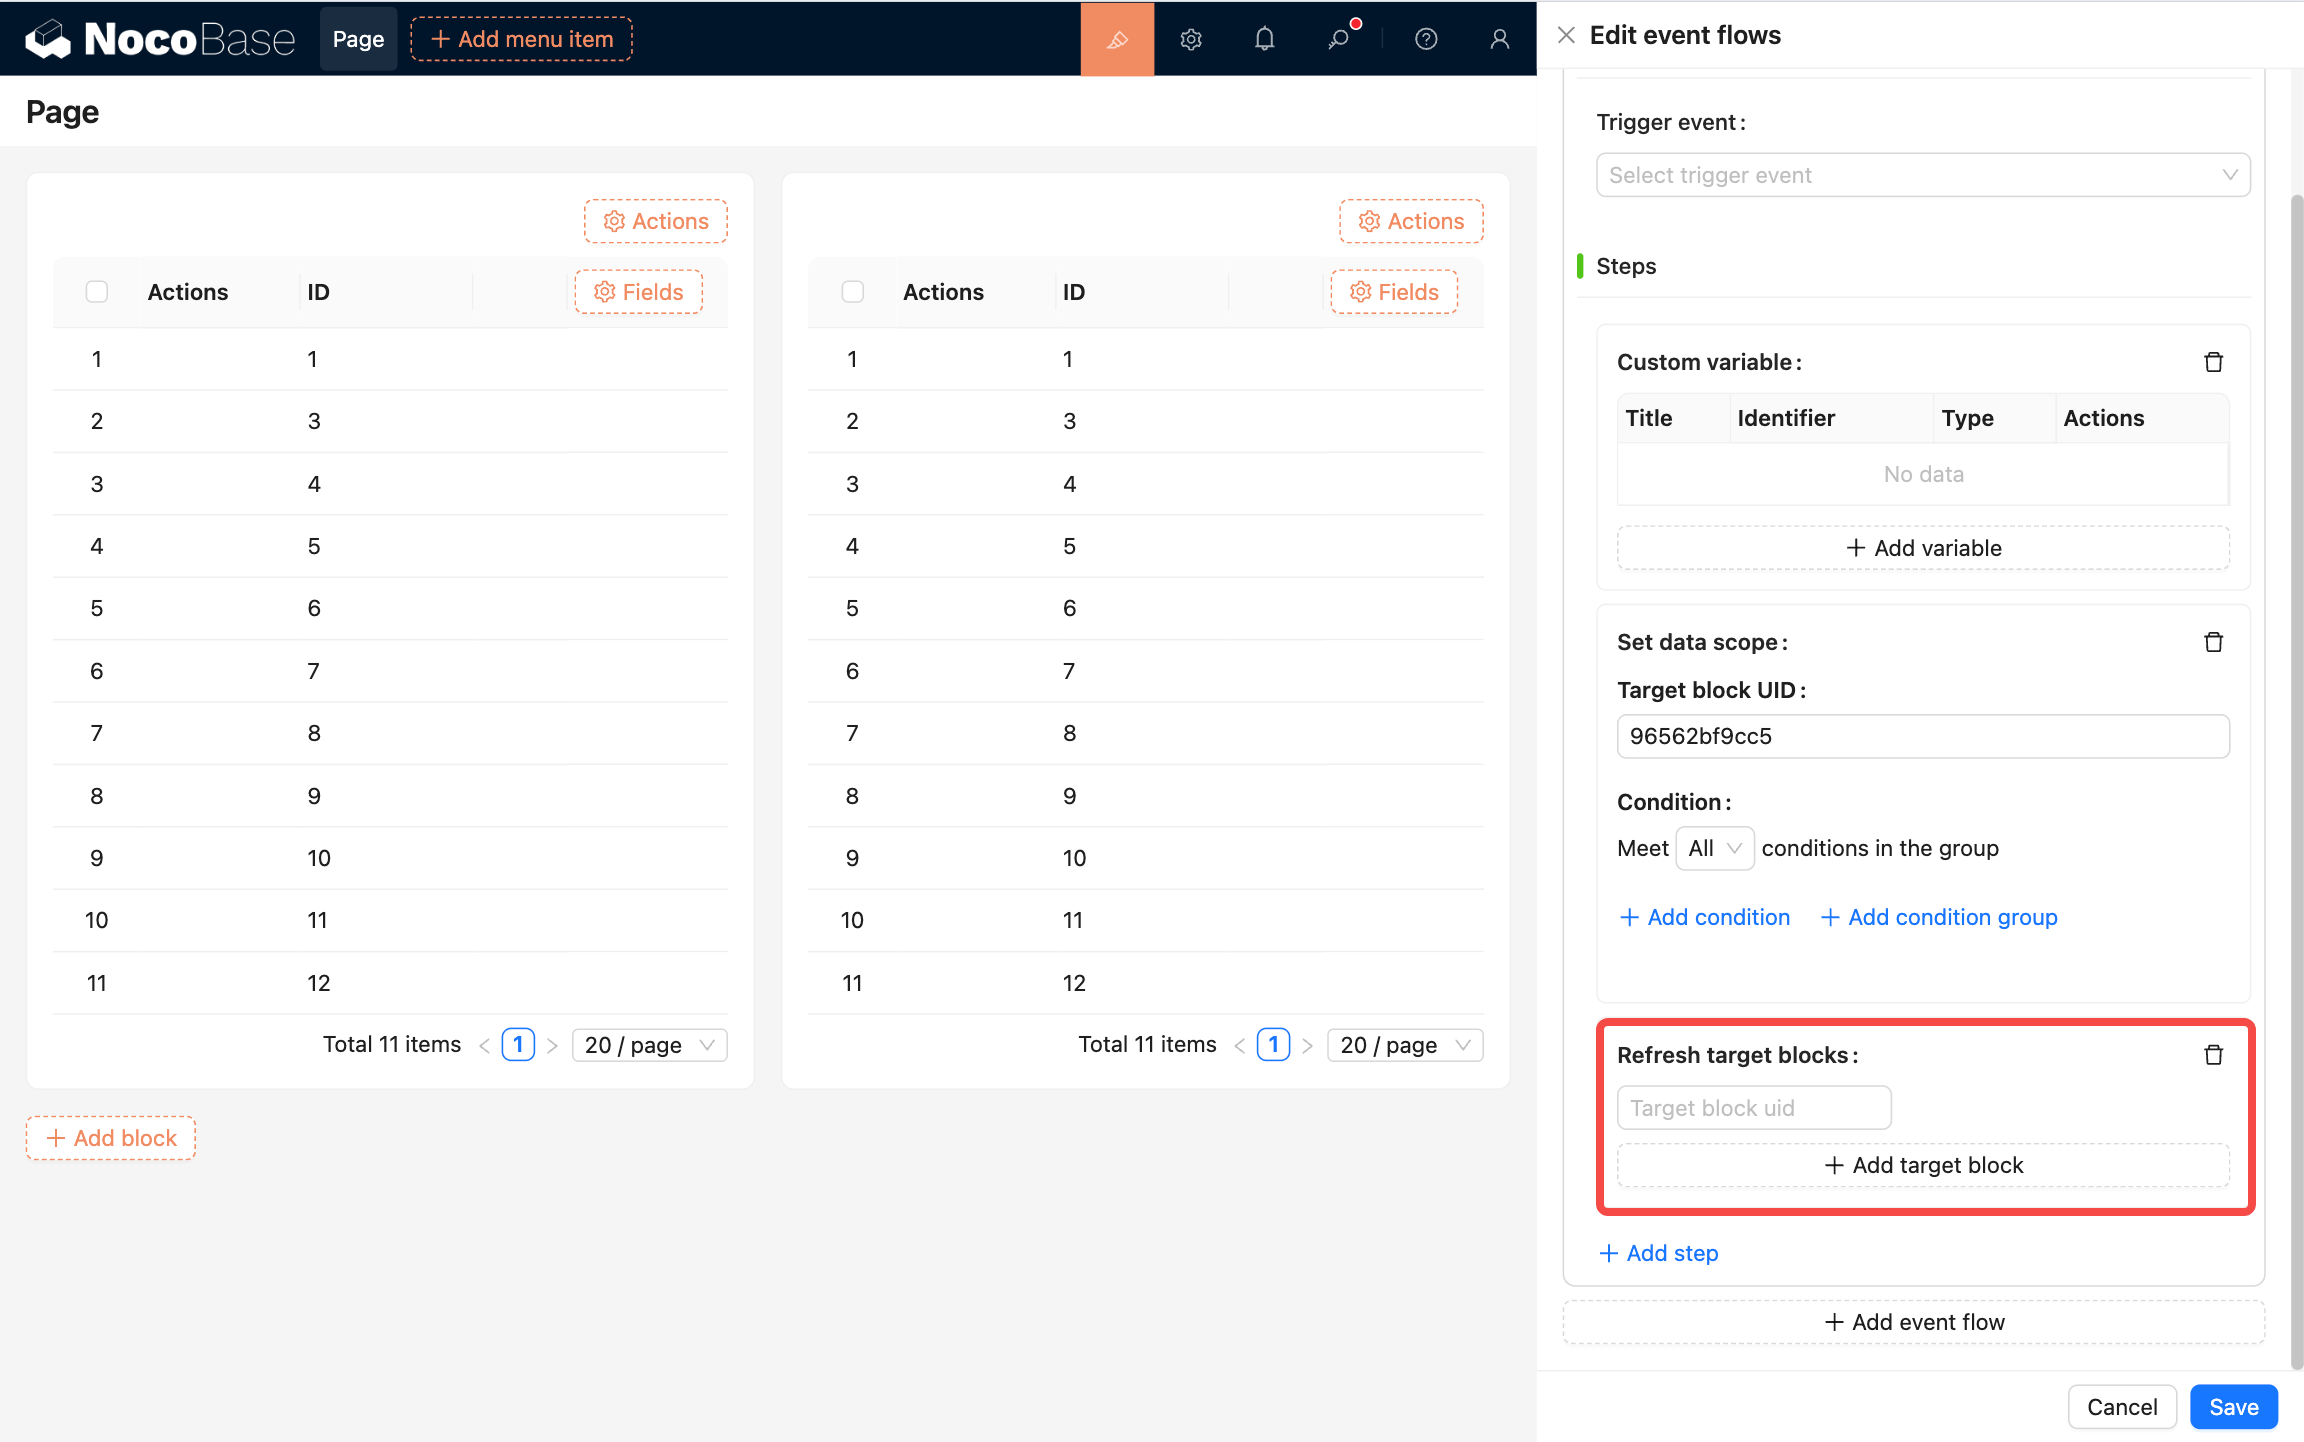The height and width of the screenshot is (1442, 2304).
Task: Click the search icon with red dot
Action: click(x=1338, y=39)
